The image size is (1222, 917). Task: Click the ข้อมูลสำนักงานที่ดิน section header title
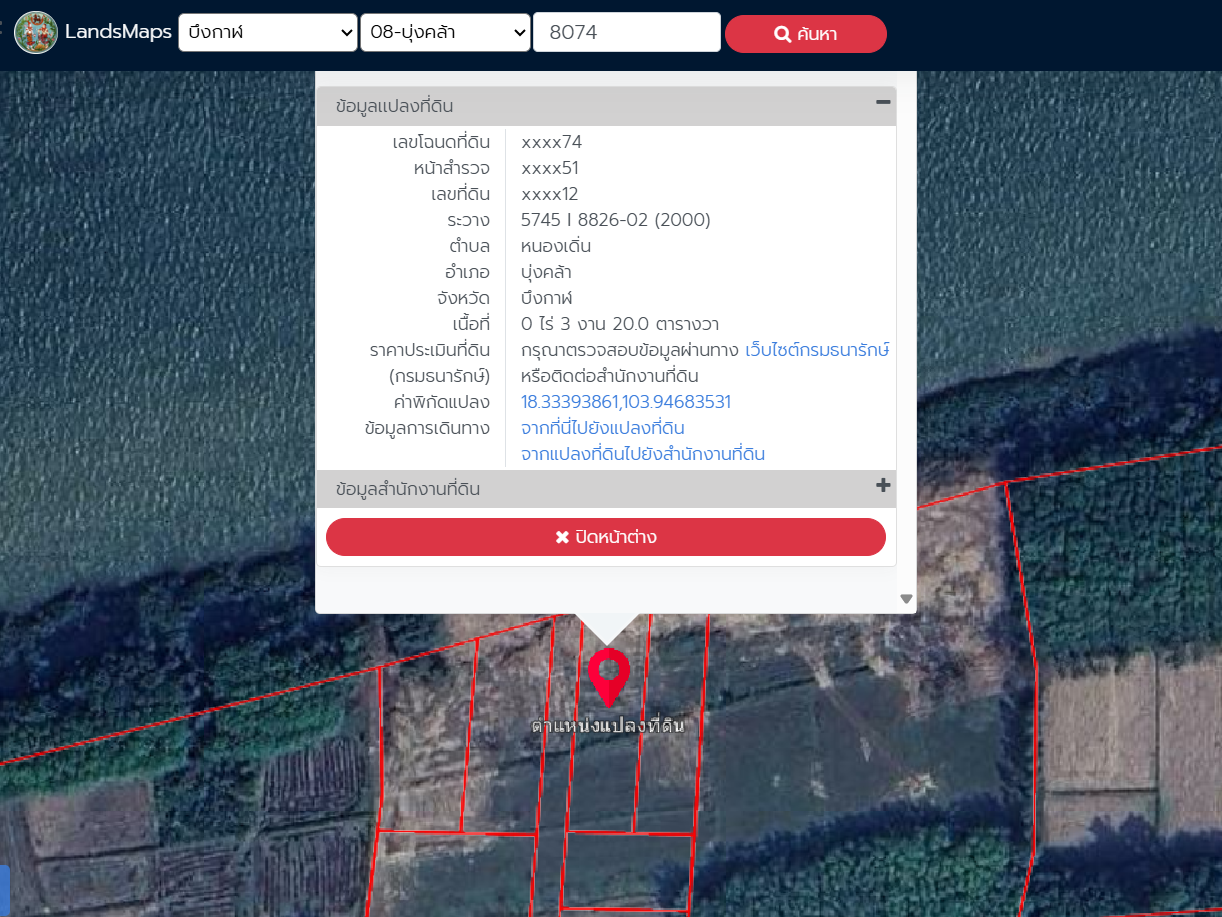[x=408, y=490]
